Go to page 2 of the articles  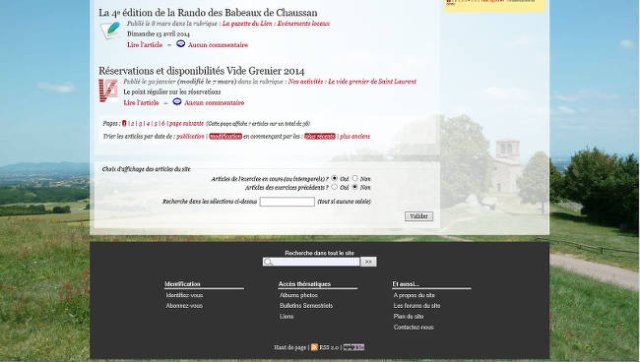[x=132, y=124]
